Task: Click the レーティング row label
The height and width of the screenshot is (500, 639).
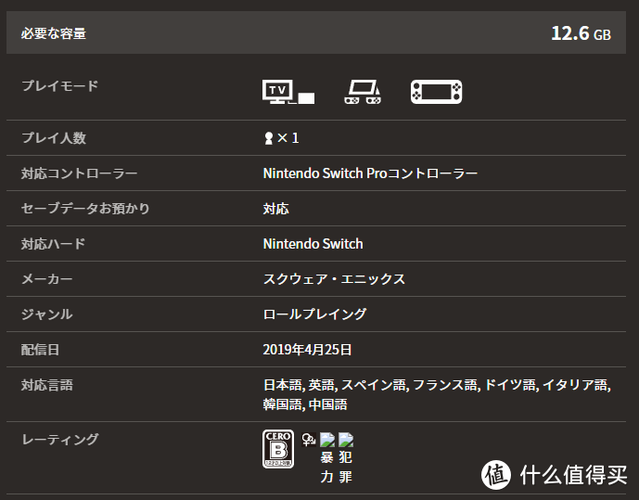Action: (60, 439)
